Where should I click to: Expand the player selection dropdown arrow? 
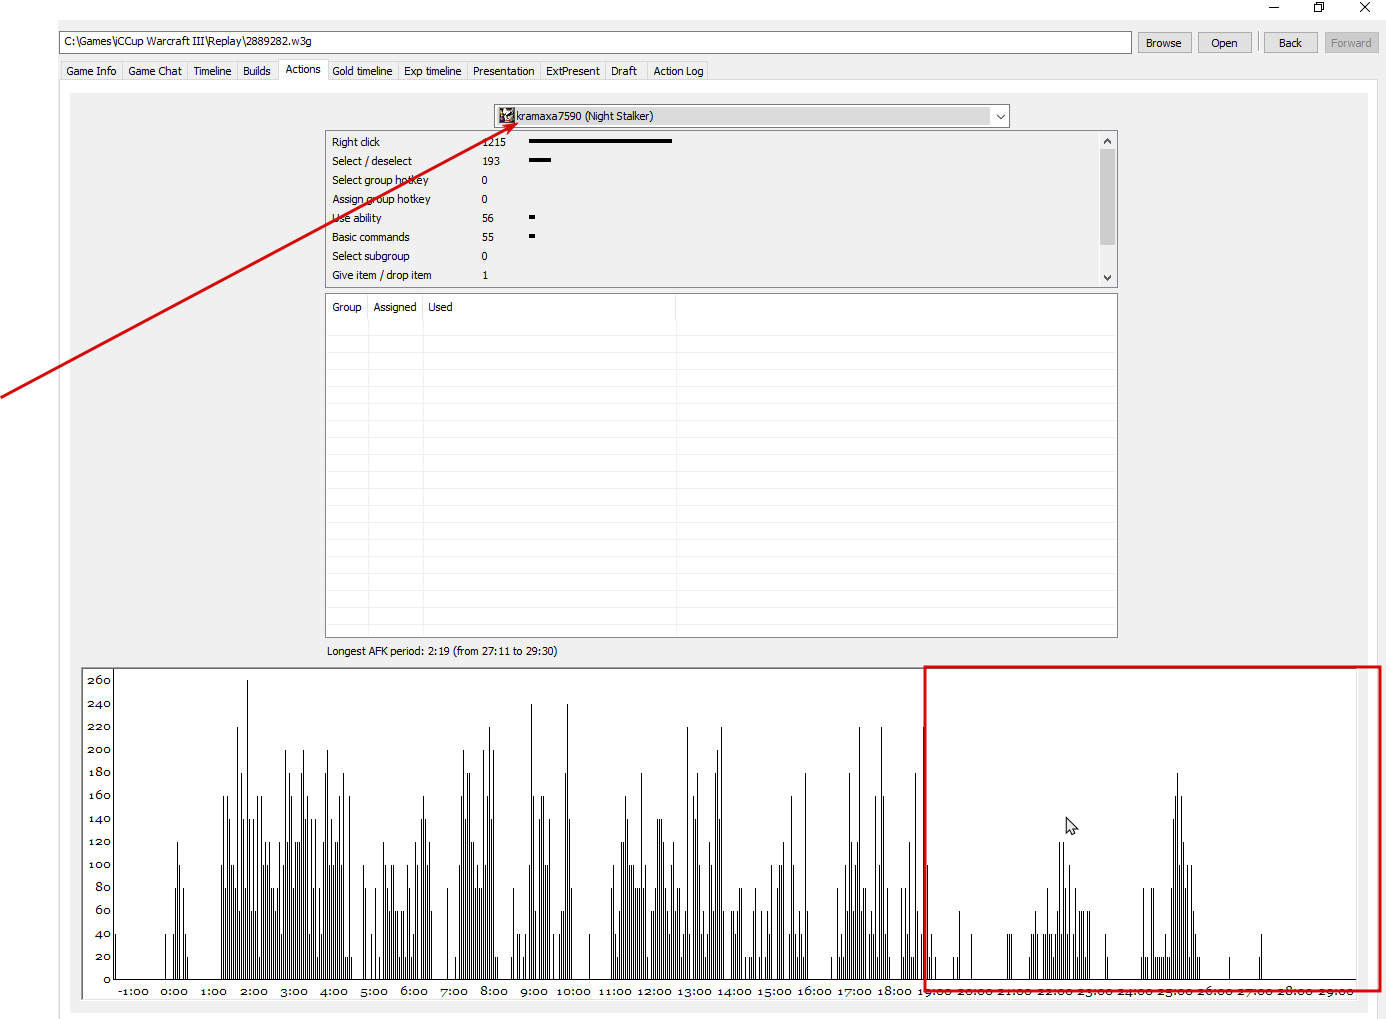(1000, 116)
